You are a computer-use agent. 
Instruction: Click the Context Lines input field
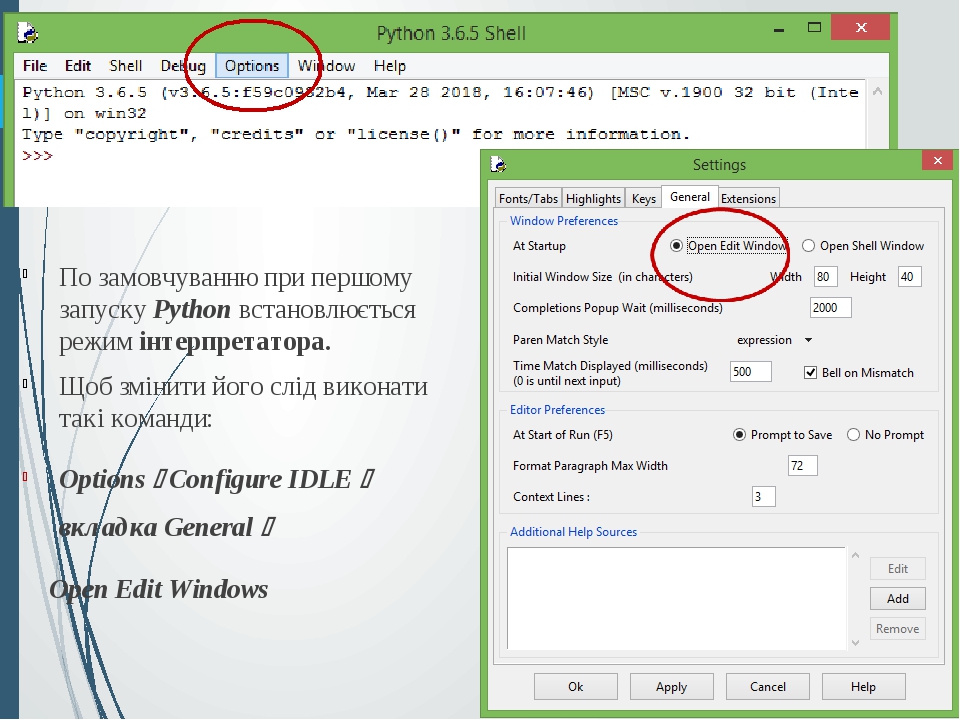763,496
